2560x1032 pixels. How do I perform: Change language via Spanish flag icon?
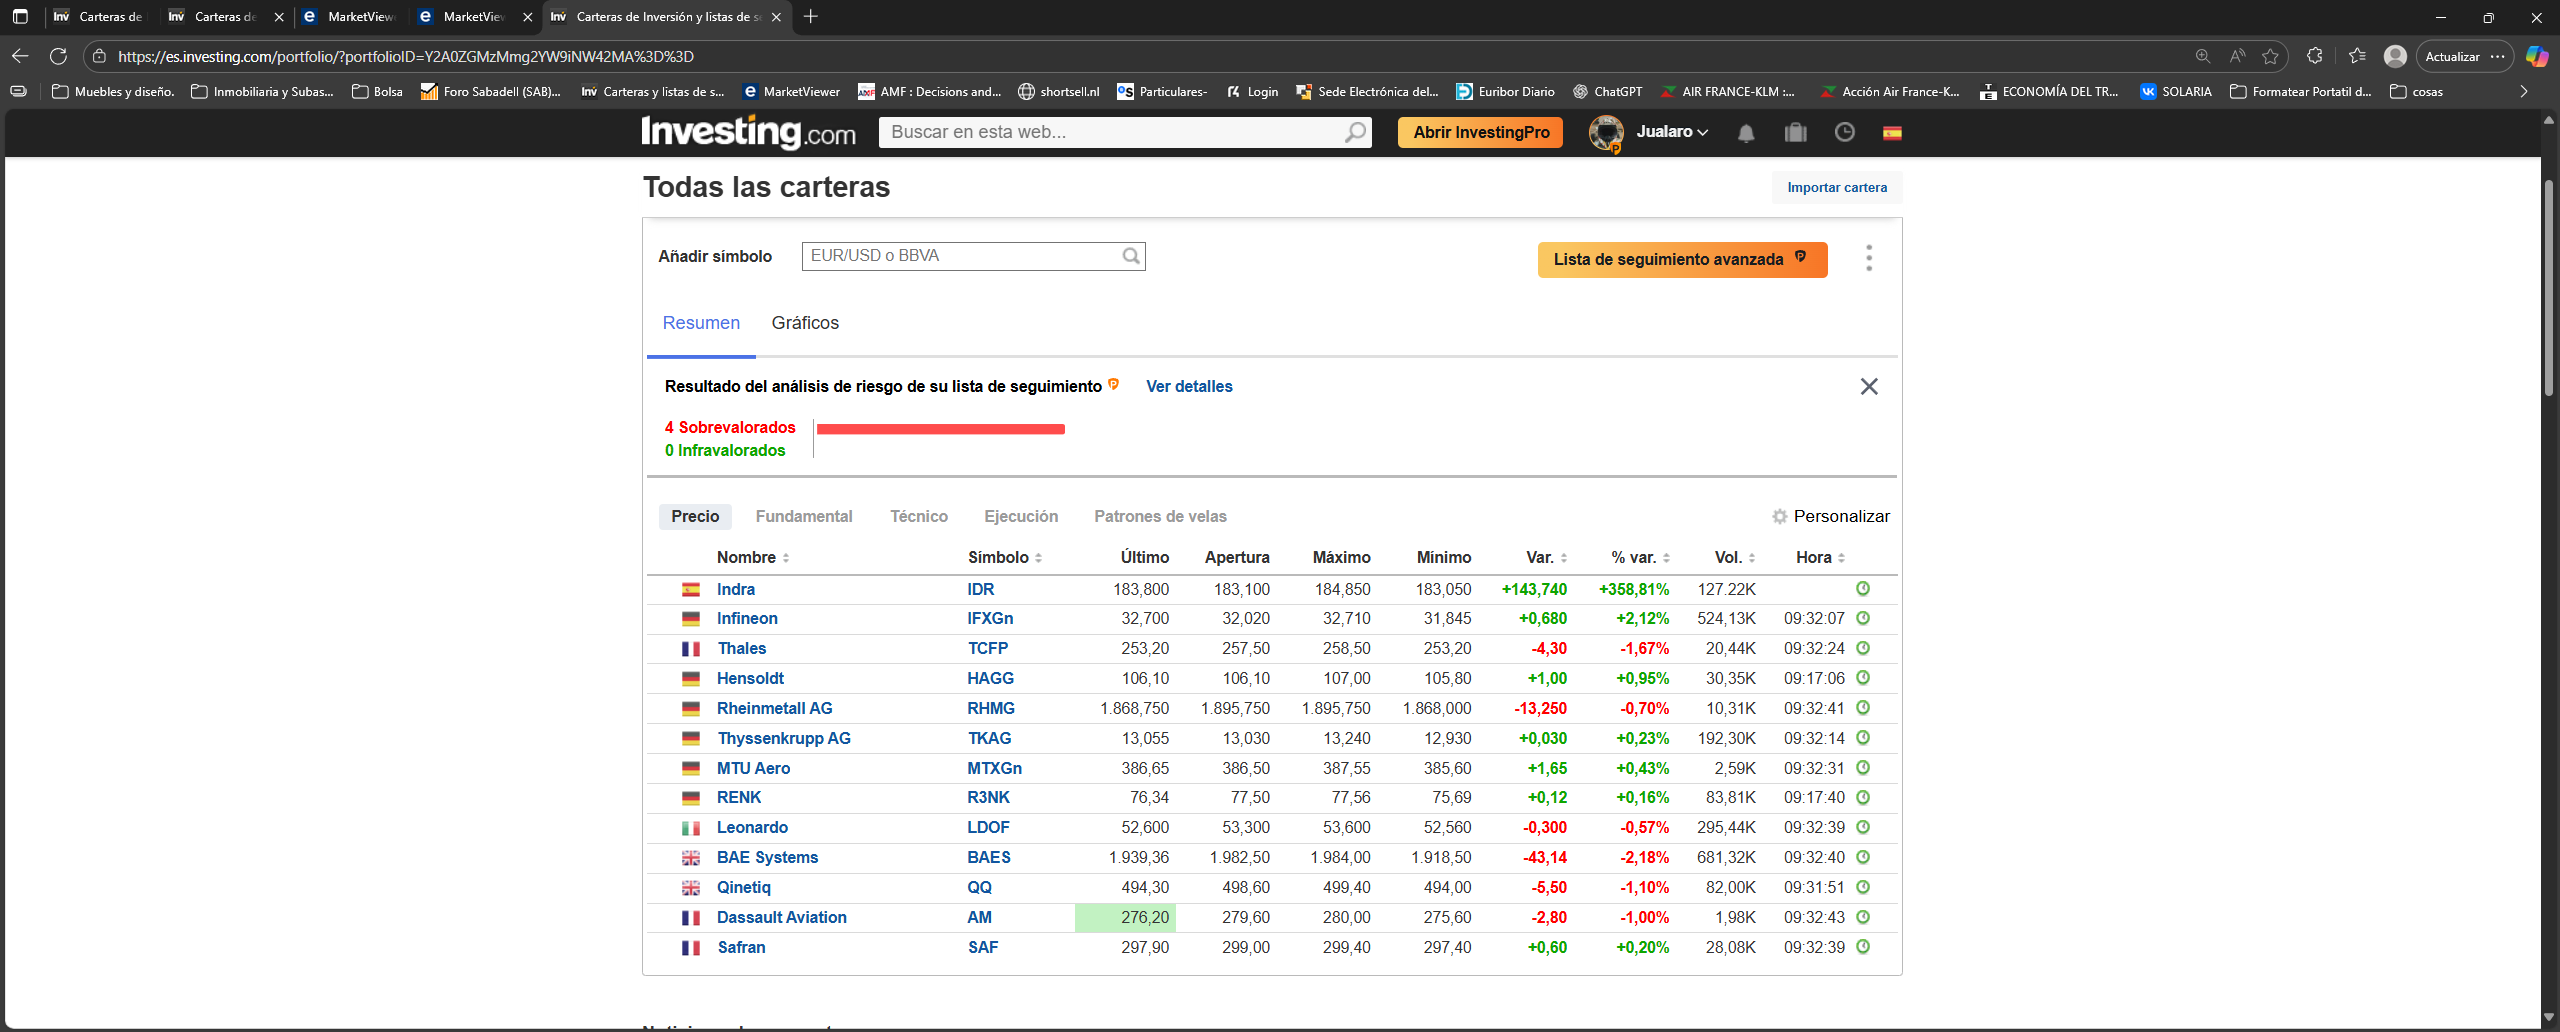point(1892,133)
